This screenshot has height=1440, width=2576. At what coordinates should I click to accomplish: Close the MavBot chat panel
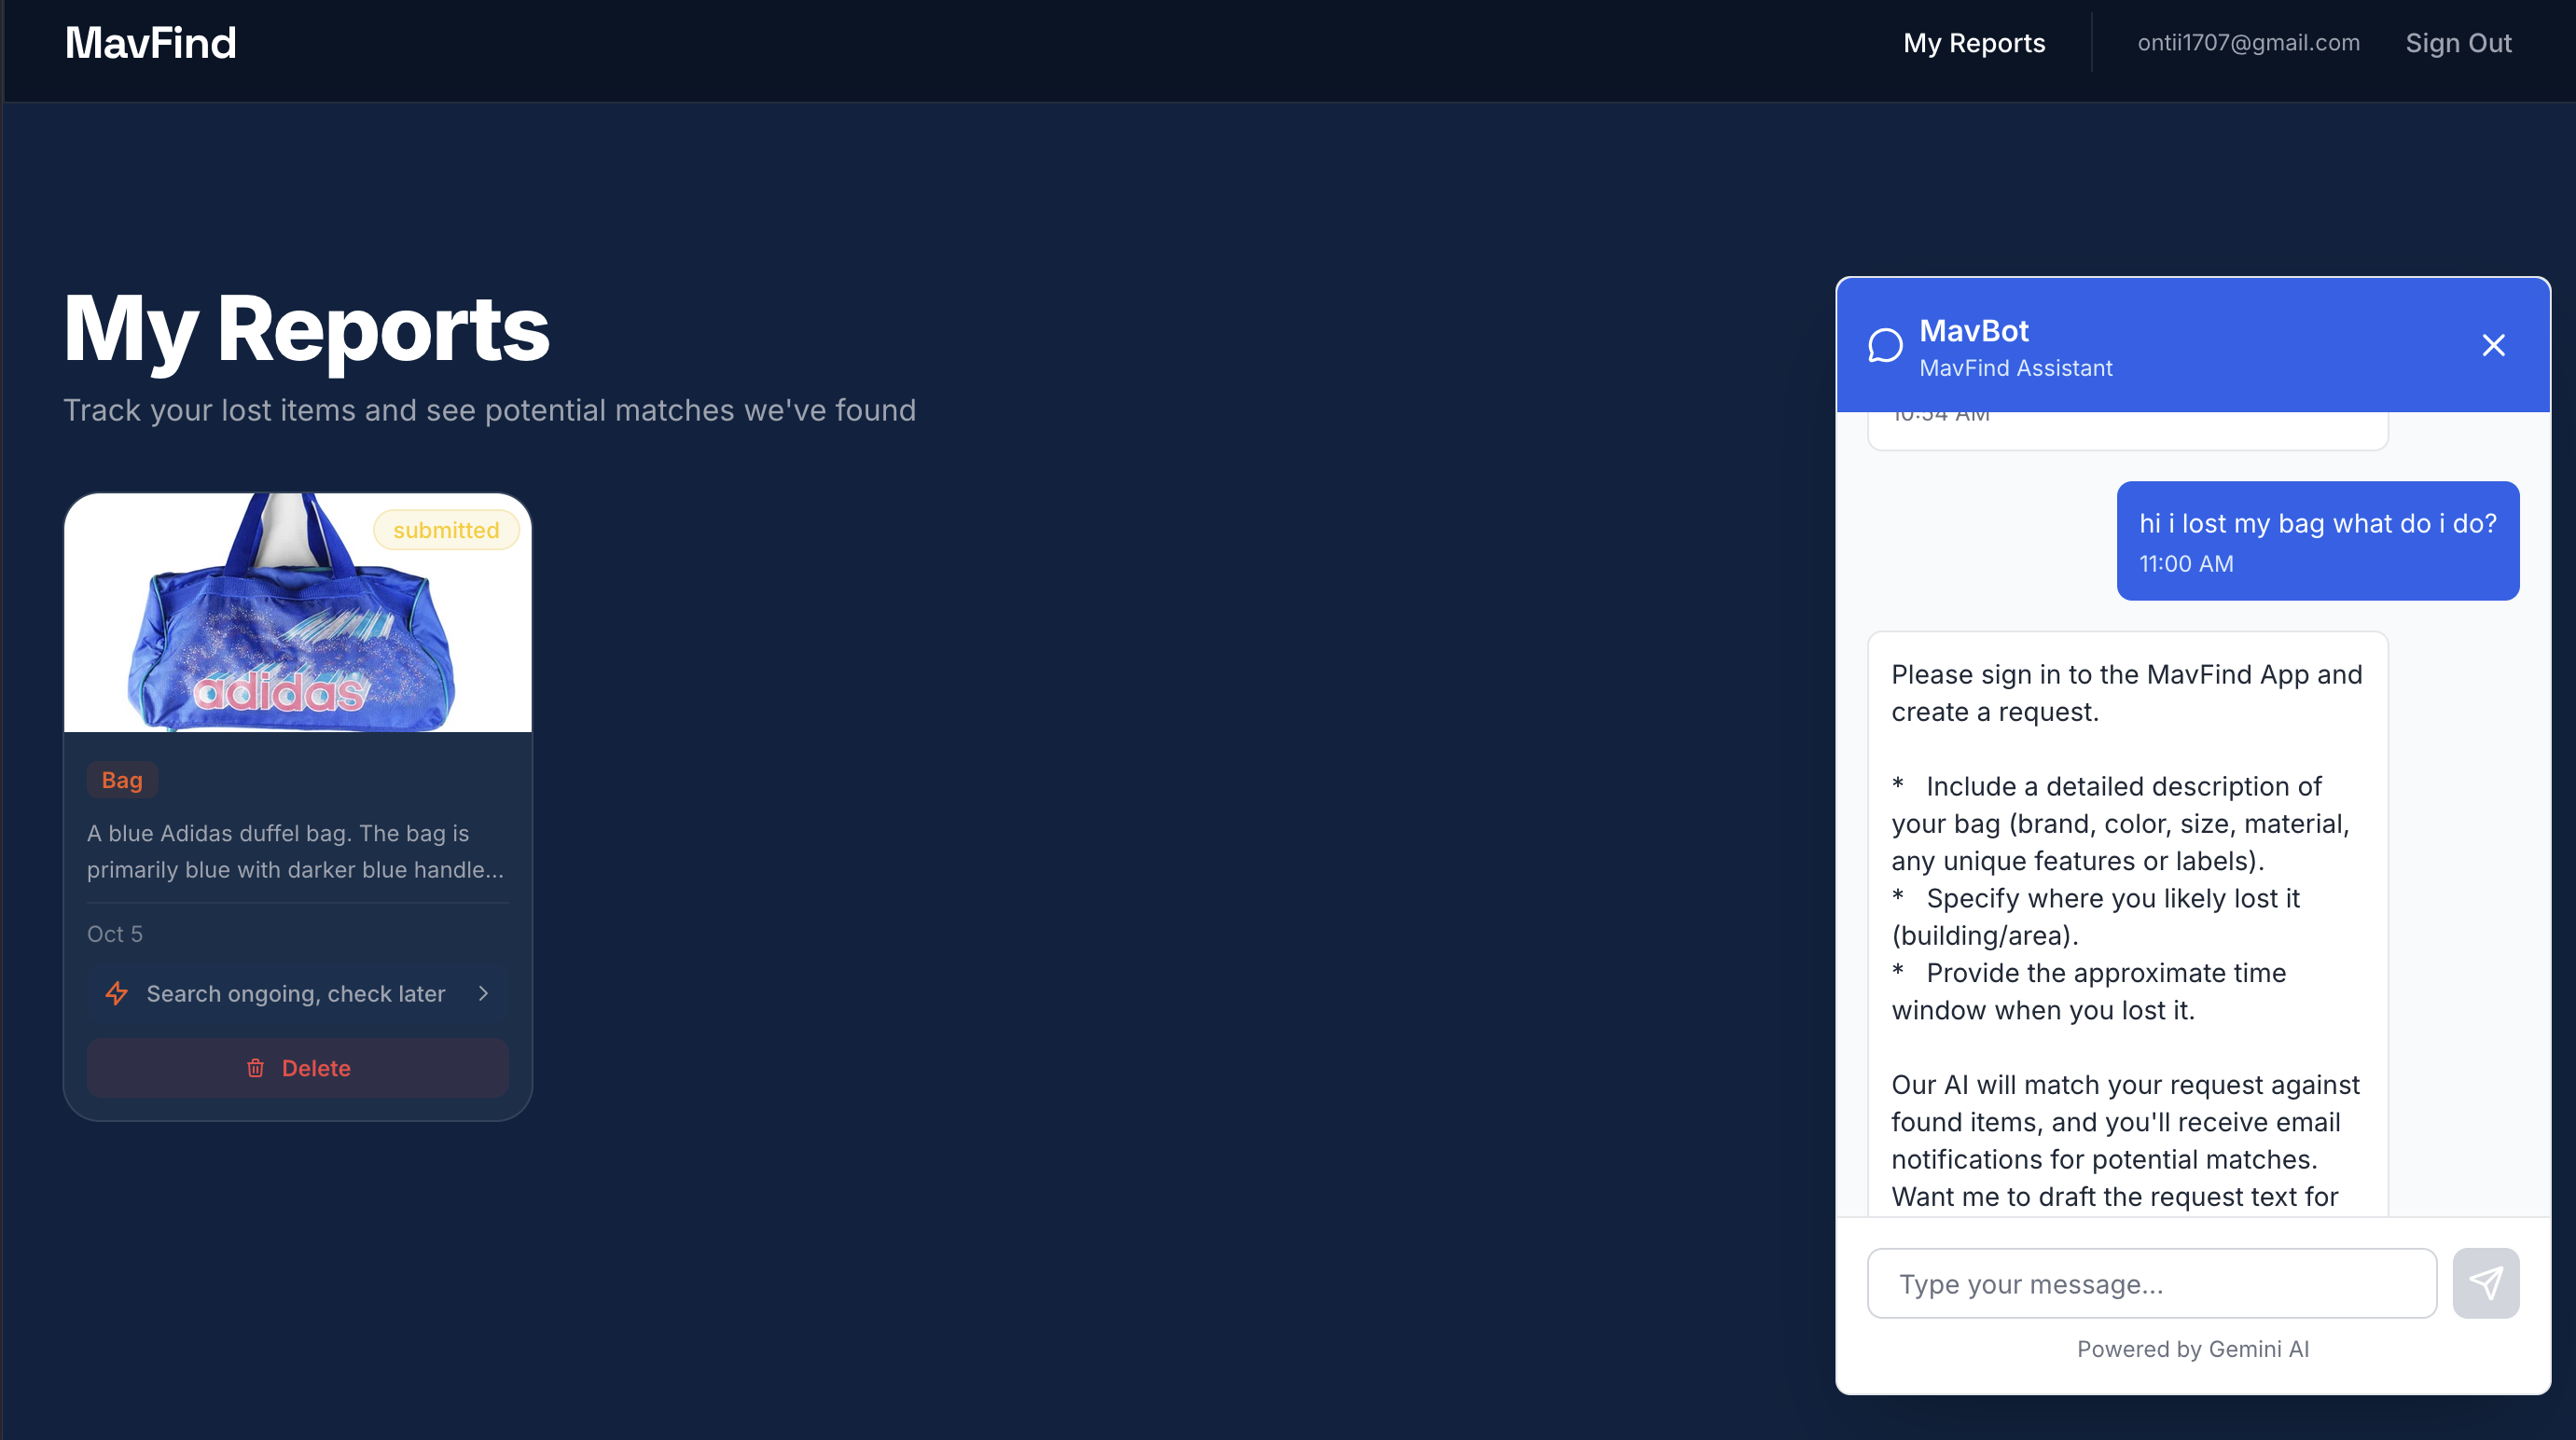point(2493,345)
